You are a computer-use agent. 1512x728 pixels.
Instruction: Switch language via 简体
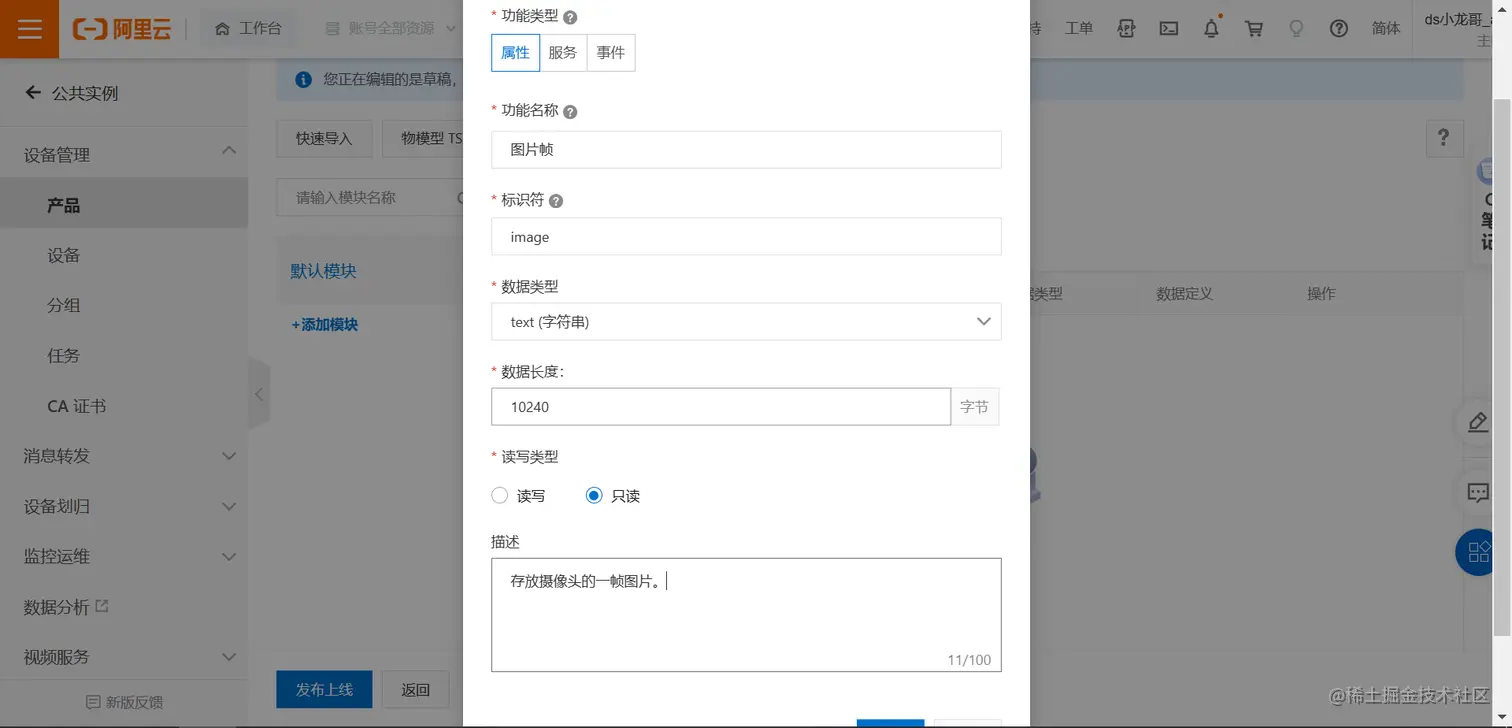point(1386,29)
